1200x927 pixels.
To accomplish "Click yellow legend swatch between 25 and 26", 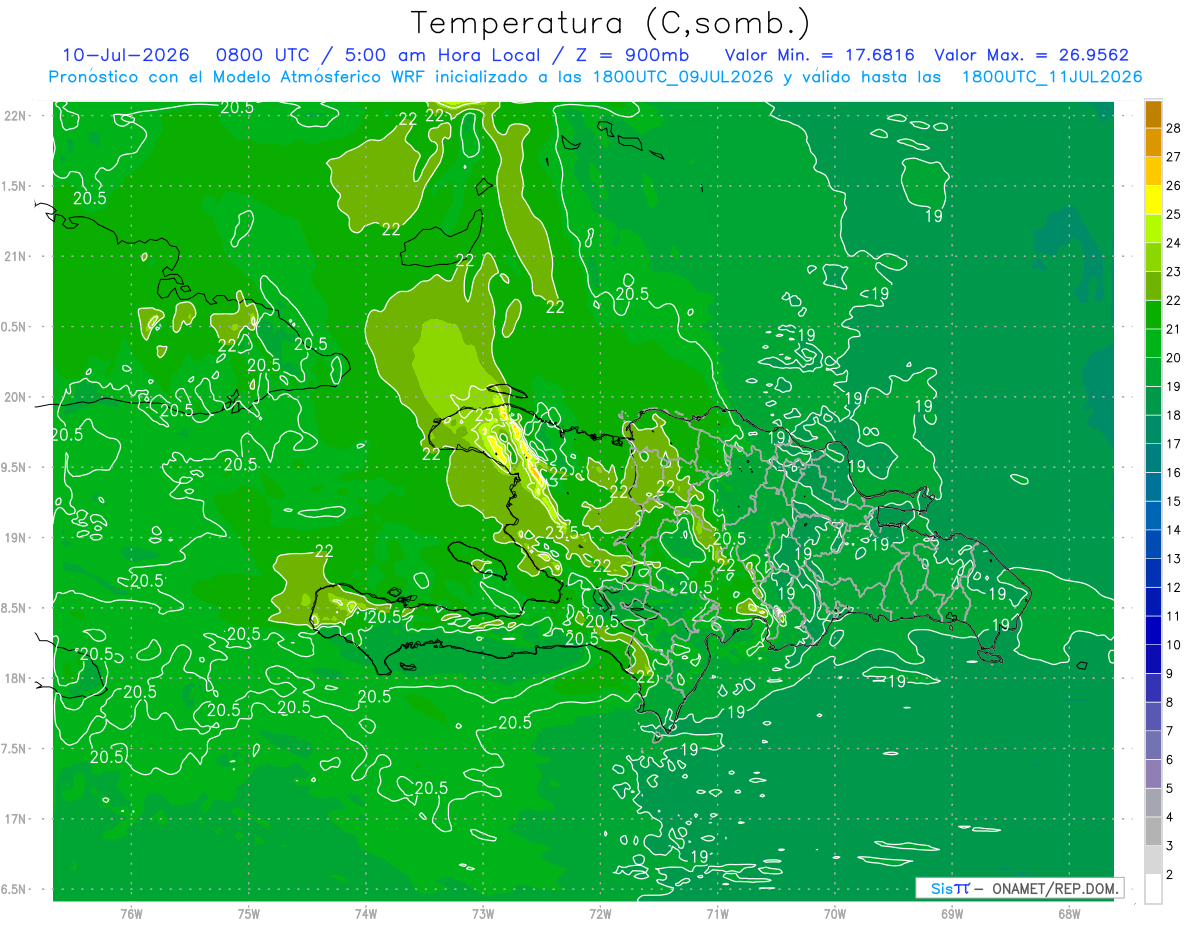I will tap(1153, 200).
